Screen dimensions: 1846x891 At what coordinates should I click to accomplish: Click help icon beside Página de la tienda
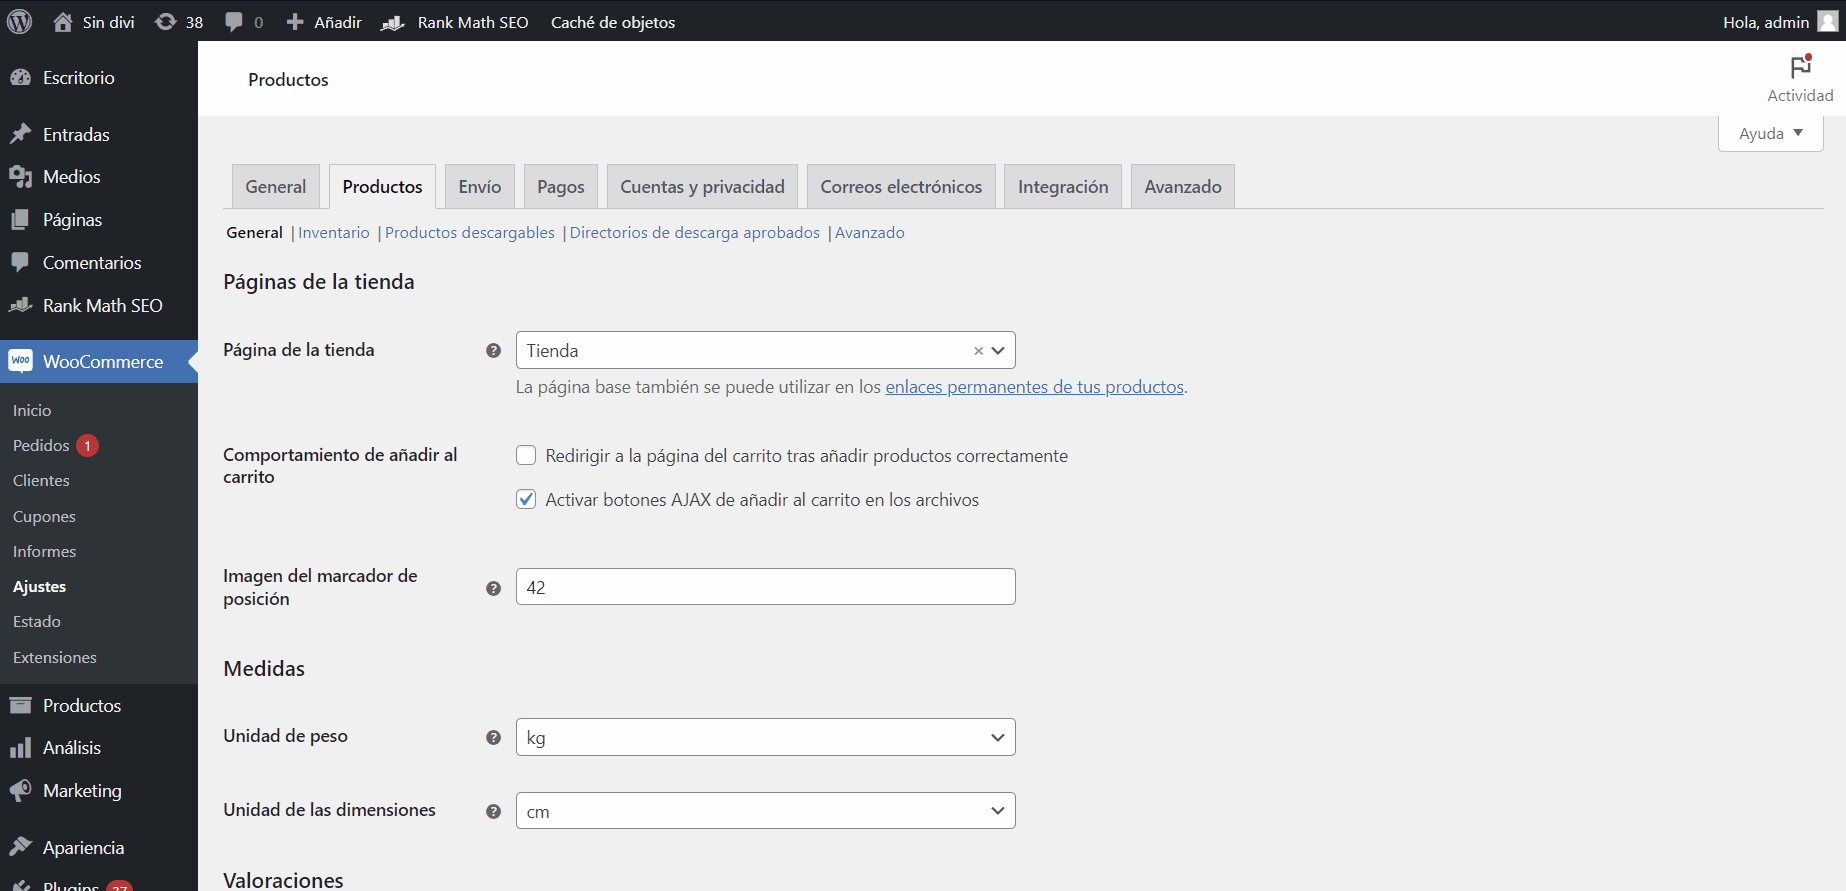[493, 351]
